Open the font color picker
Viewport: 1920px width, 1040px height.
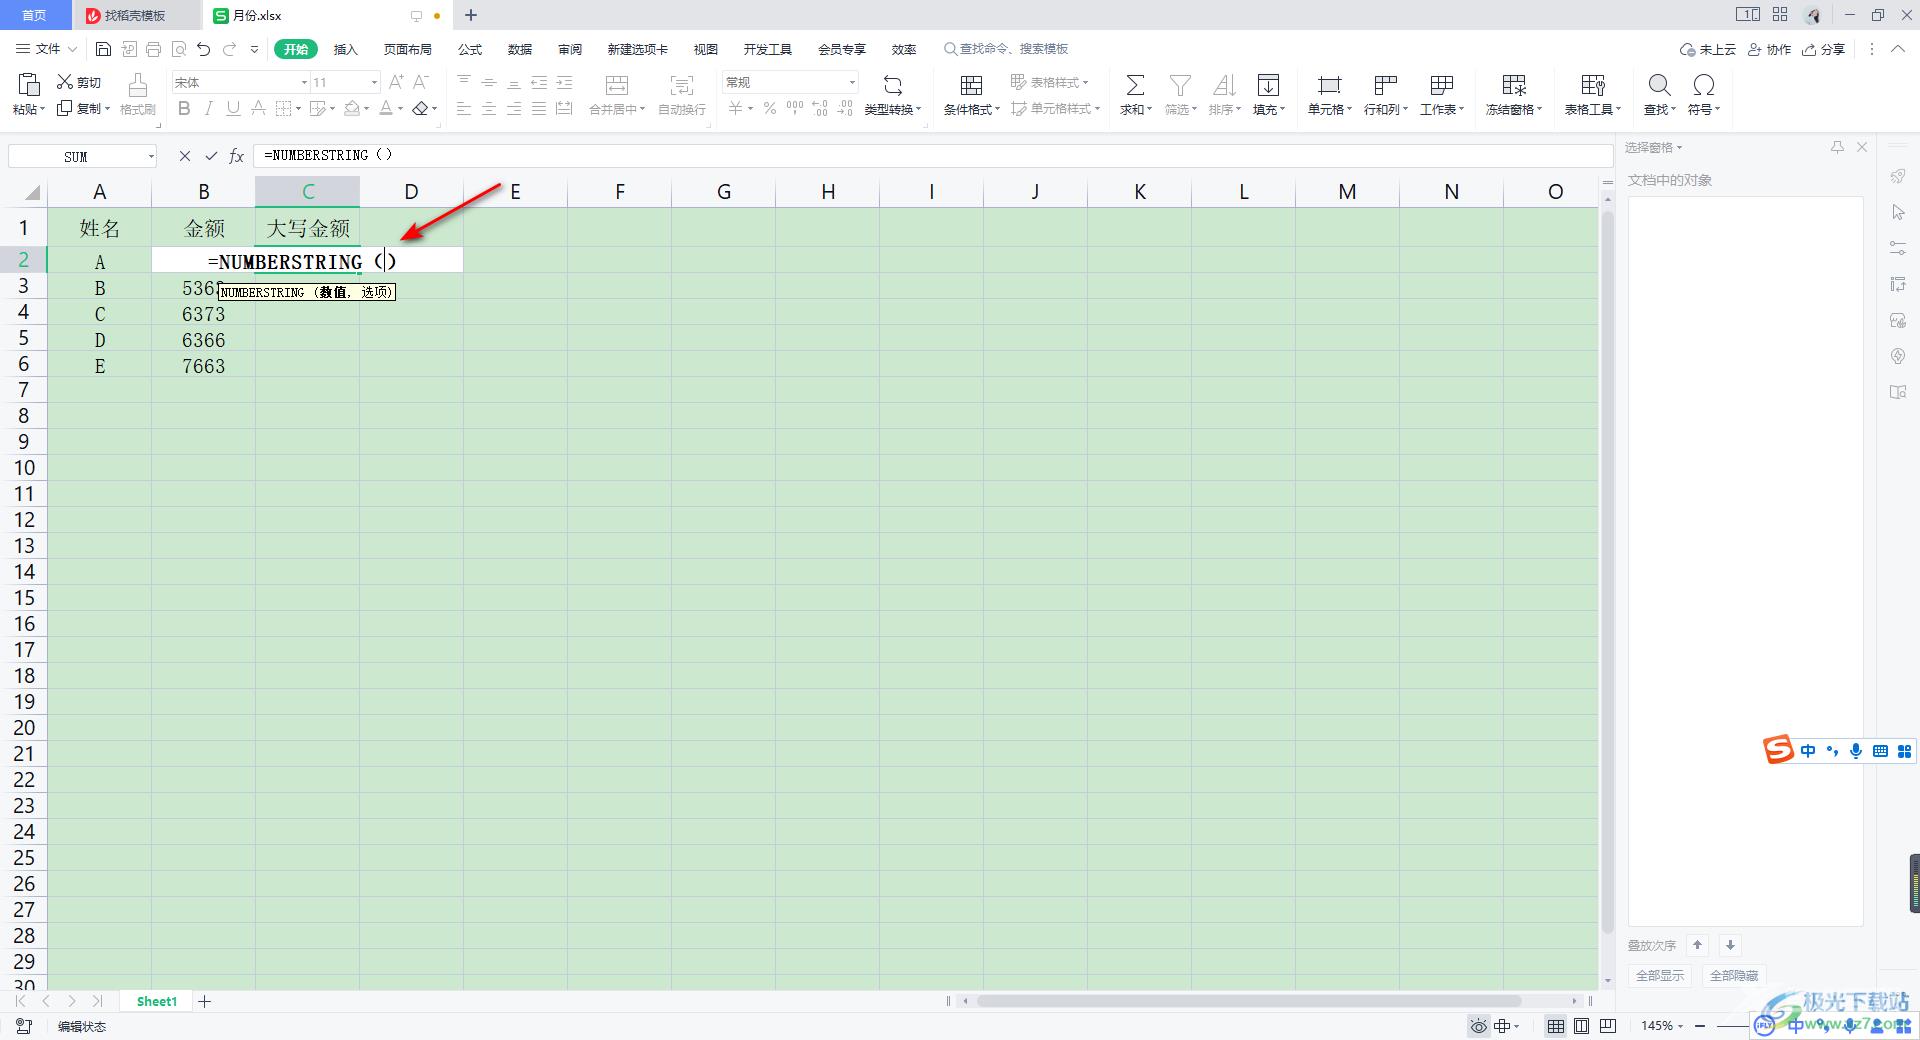tap(387, 108)
